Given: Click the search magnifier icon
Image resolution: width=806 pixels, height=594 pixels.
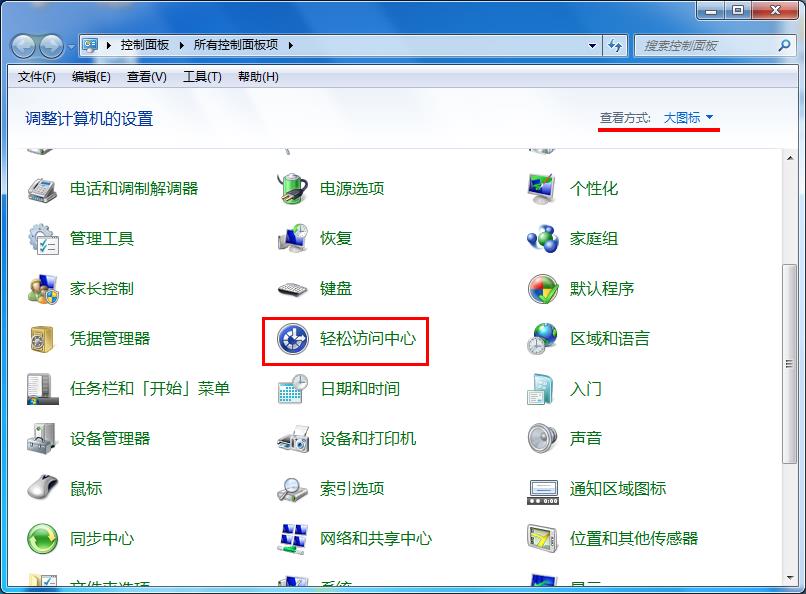Looking at the screenshot, I should (784, 46).
